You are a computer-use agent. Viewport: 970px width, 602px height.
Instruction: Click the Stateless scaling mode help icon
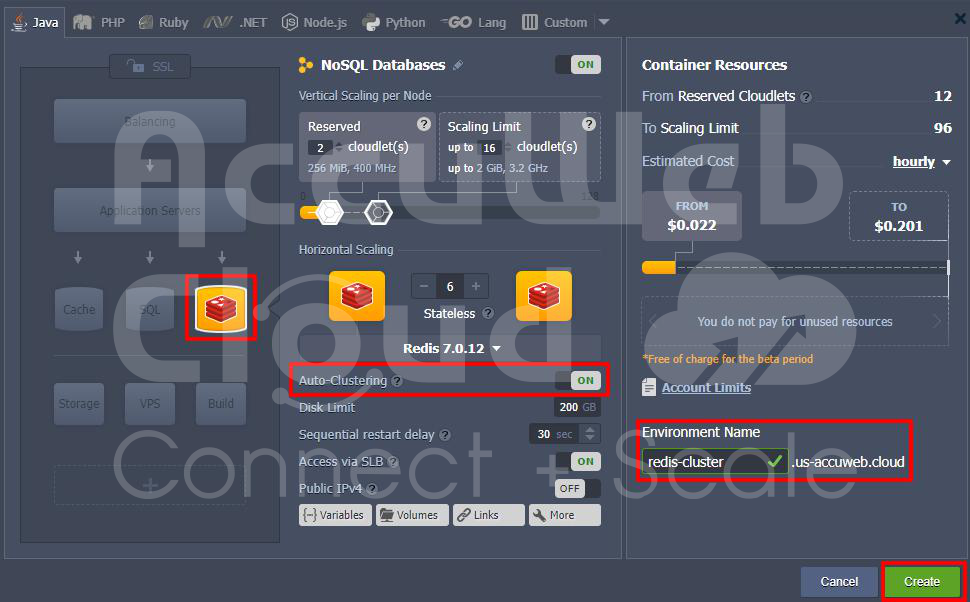pyautogui.click(x=488, y=313)
